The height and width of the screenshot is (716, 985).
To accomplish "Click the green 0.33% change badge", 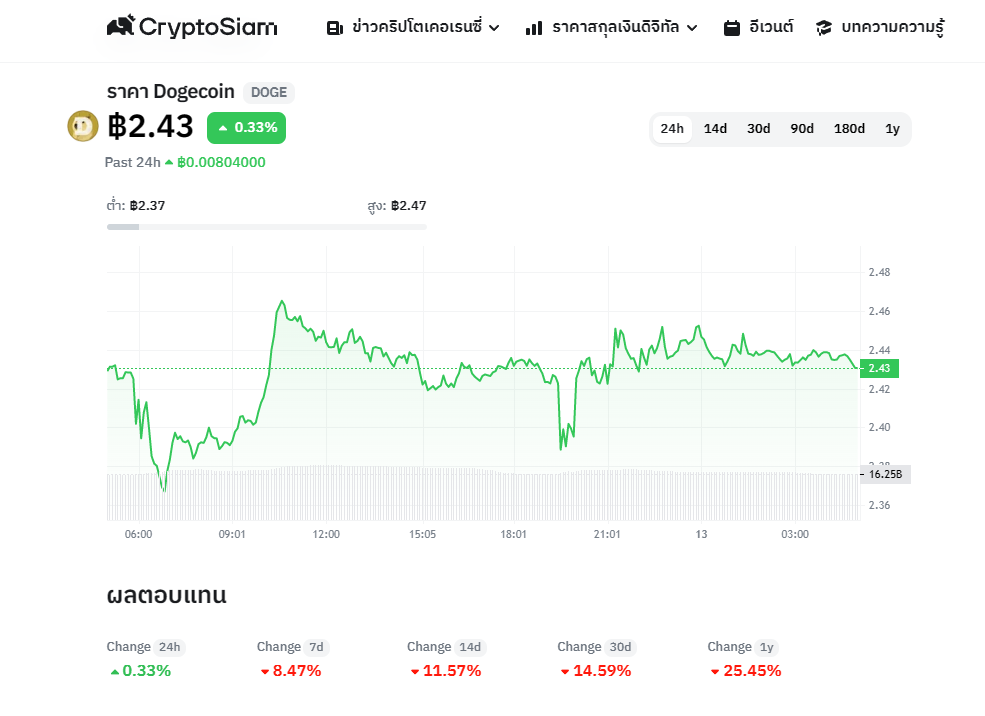I will click(246, 128).
